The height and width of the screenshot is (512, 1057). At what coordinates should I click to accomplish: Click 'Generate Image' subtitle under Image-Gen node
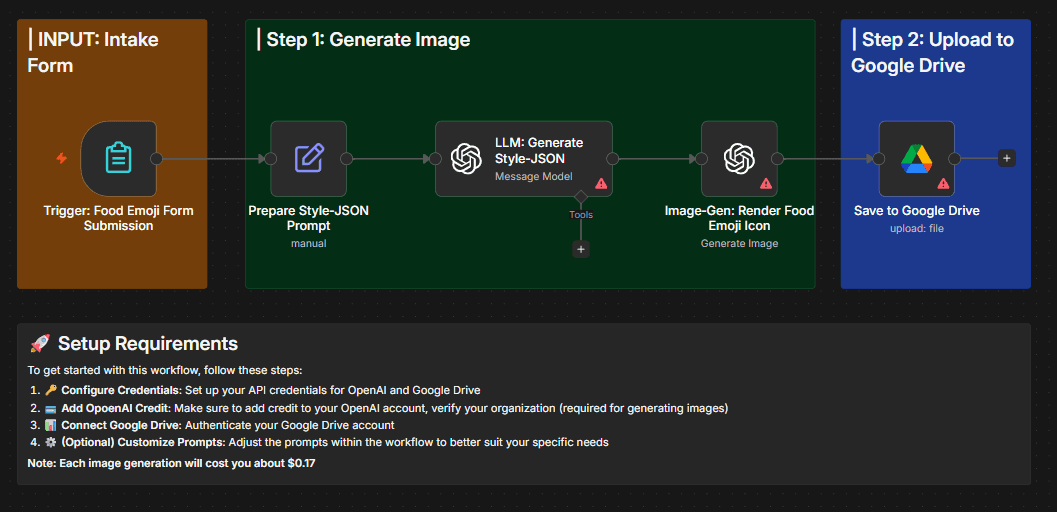pyautogui.click(x=739, y=243)
